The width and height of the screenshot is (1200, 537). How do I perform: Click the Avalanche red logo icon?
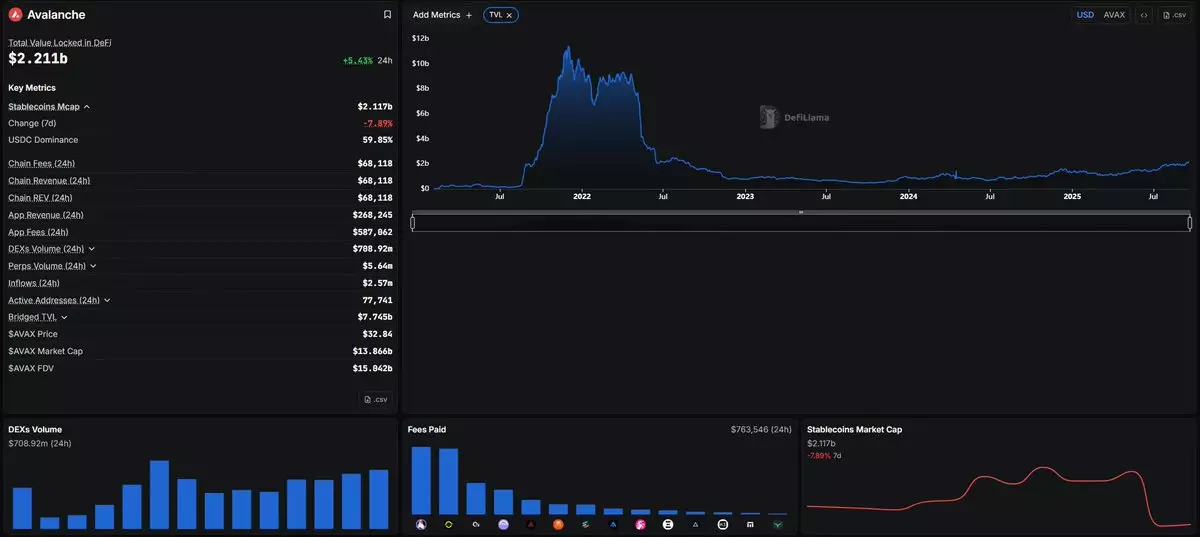point(15,15)
